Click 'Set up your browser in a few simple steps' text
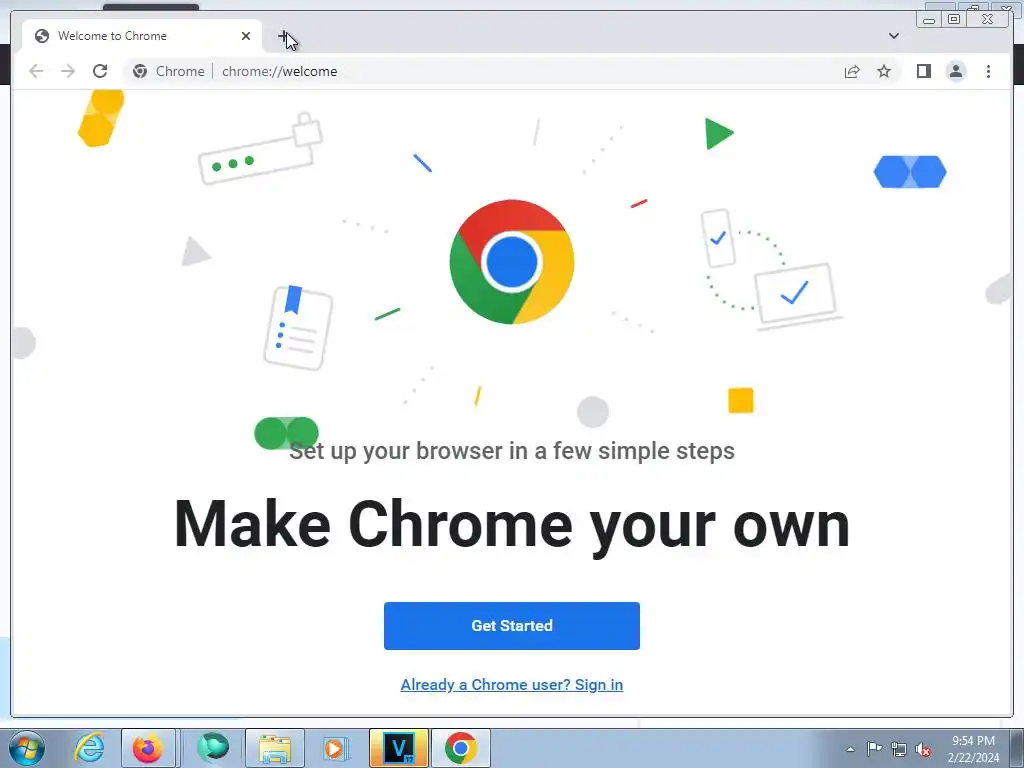Viewport: 1024px width, 768px height. click(511, 451)
